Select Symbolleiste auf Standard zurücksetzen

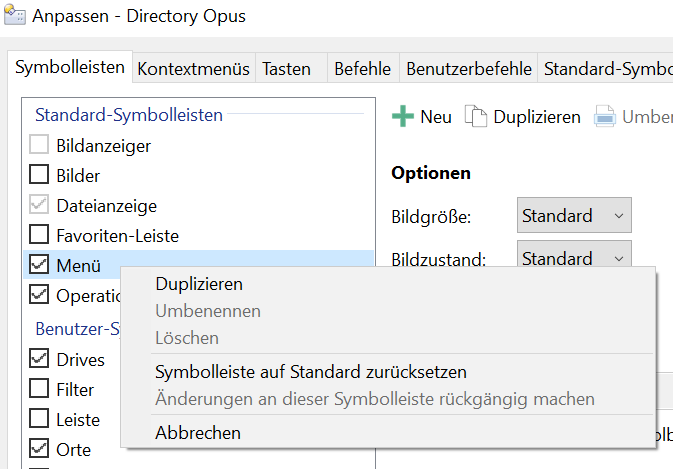tap(388, 372)
